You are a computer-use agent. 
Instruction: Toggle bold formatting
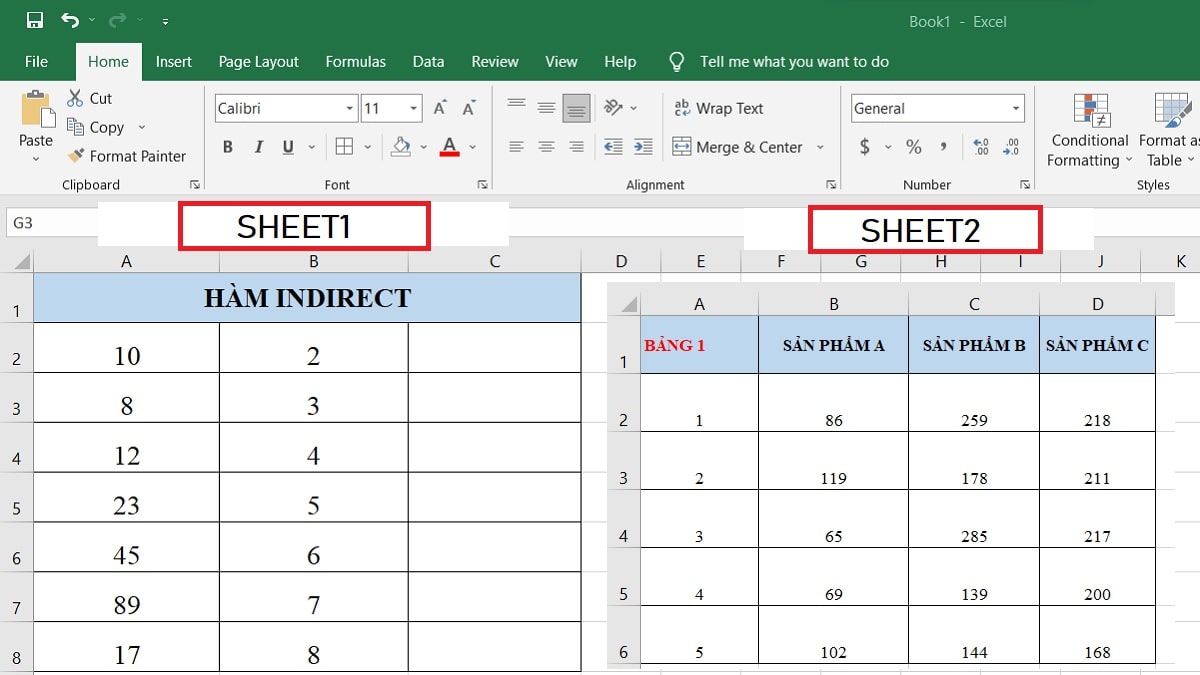227,146
